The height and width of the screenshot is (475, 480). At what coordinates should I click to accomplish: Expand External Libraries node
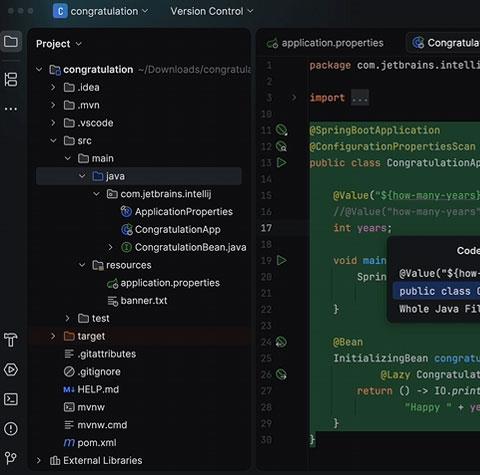[39, 461]
